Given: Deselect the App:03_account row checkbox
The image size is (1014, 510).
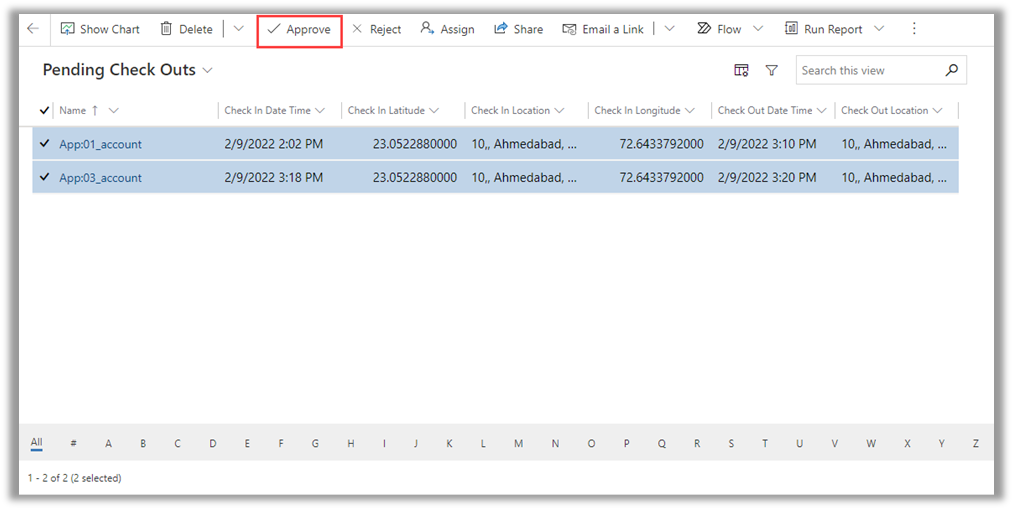Looking at the screenshot, I should click(x=44, y=177).
